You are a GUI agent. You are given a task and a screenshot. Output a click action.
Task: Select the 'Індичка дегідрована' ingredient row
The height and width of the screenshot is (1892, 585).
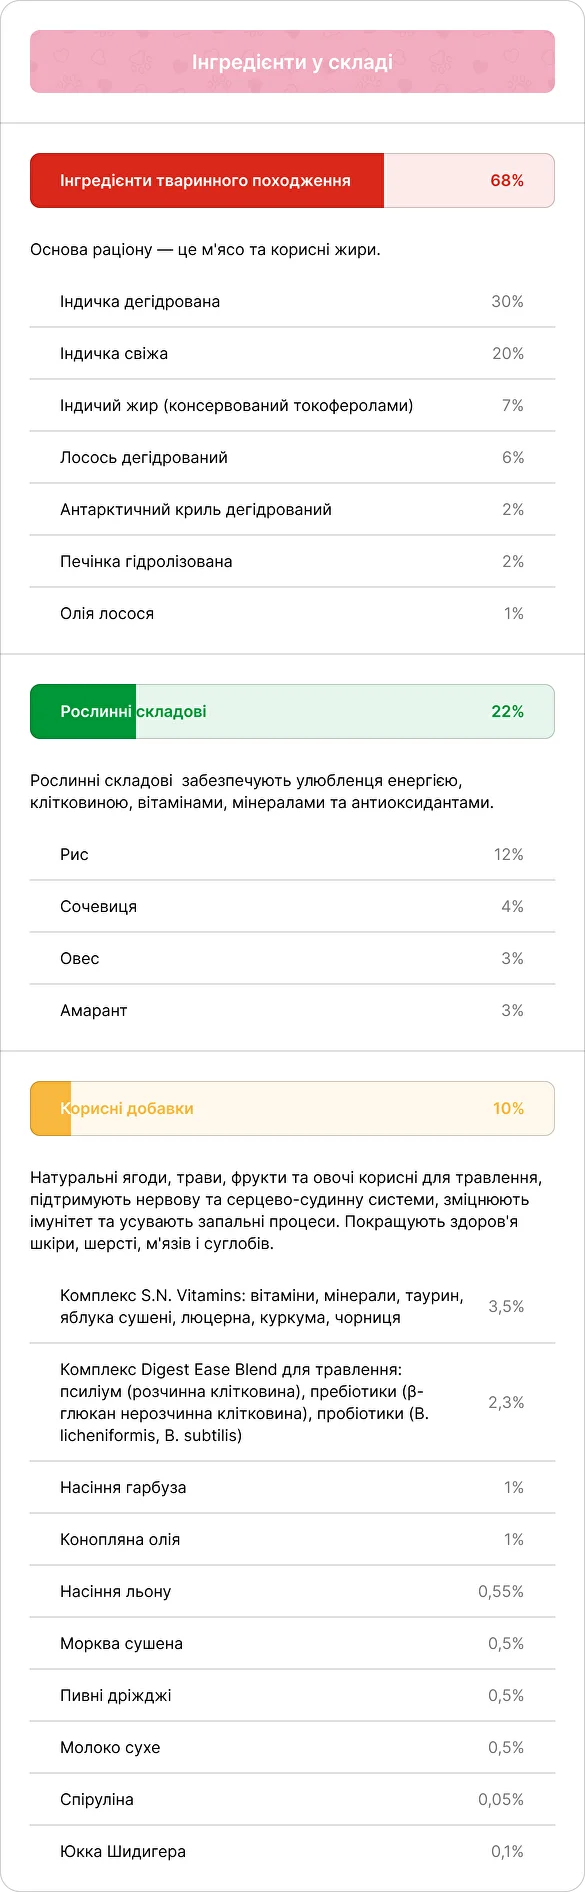pos(292,302)
